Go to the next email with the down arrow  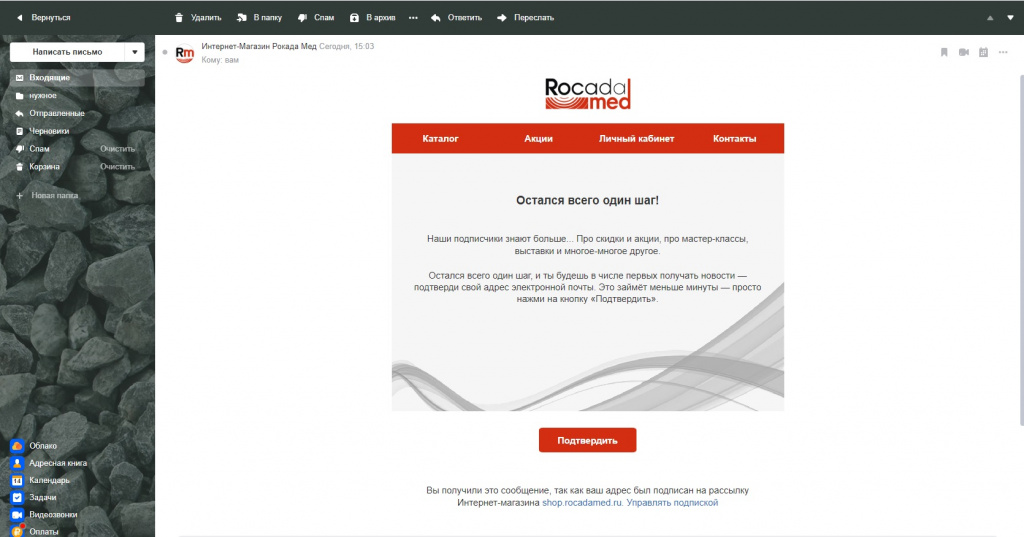(x=1010, y=18)
